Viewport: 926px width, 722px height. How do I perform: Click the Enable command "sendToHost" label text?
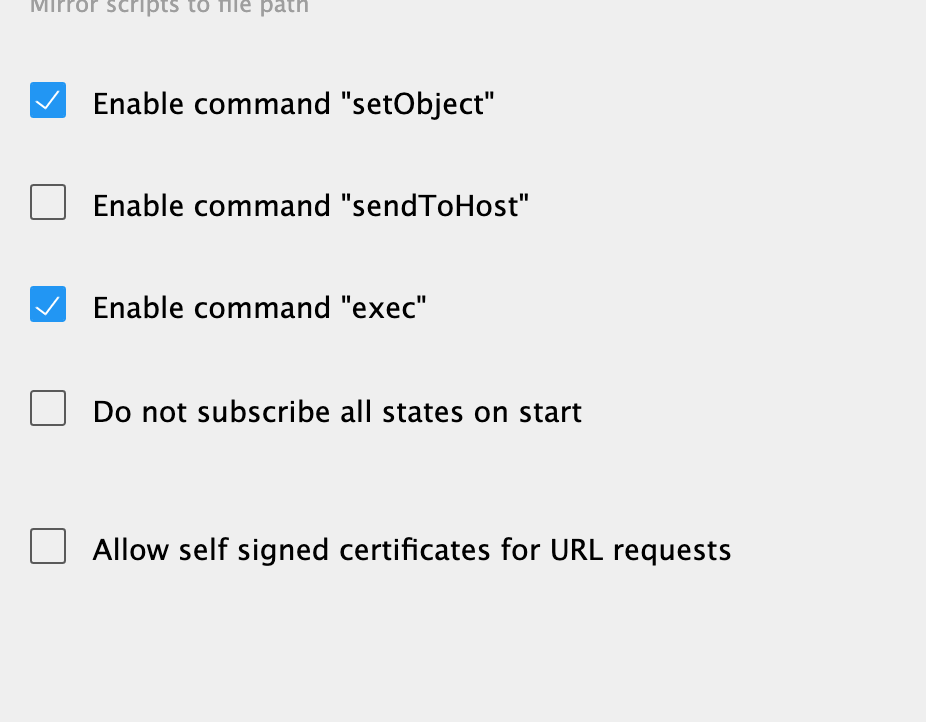(x=310, y=206)
